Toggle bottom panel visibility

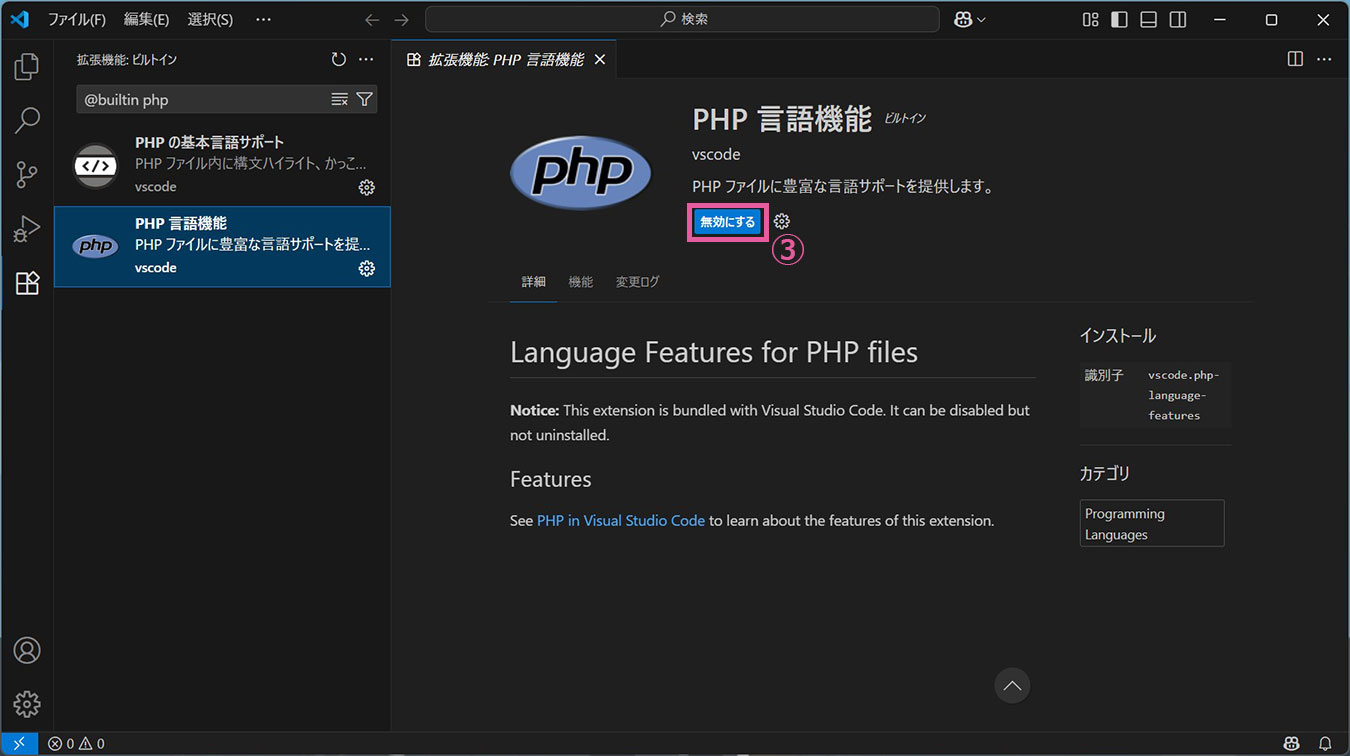(1149, 20)
